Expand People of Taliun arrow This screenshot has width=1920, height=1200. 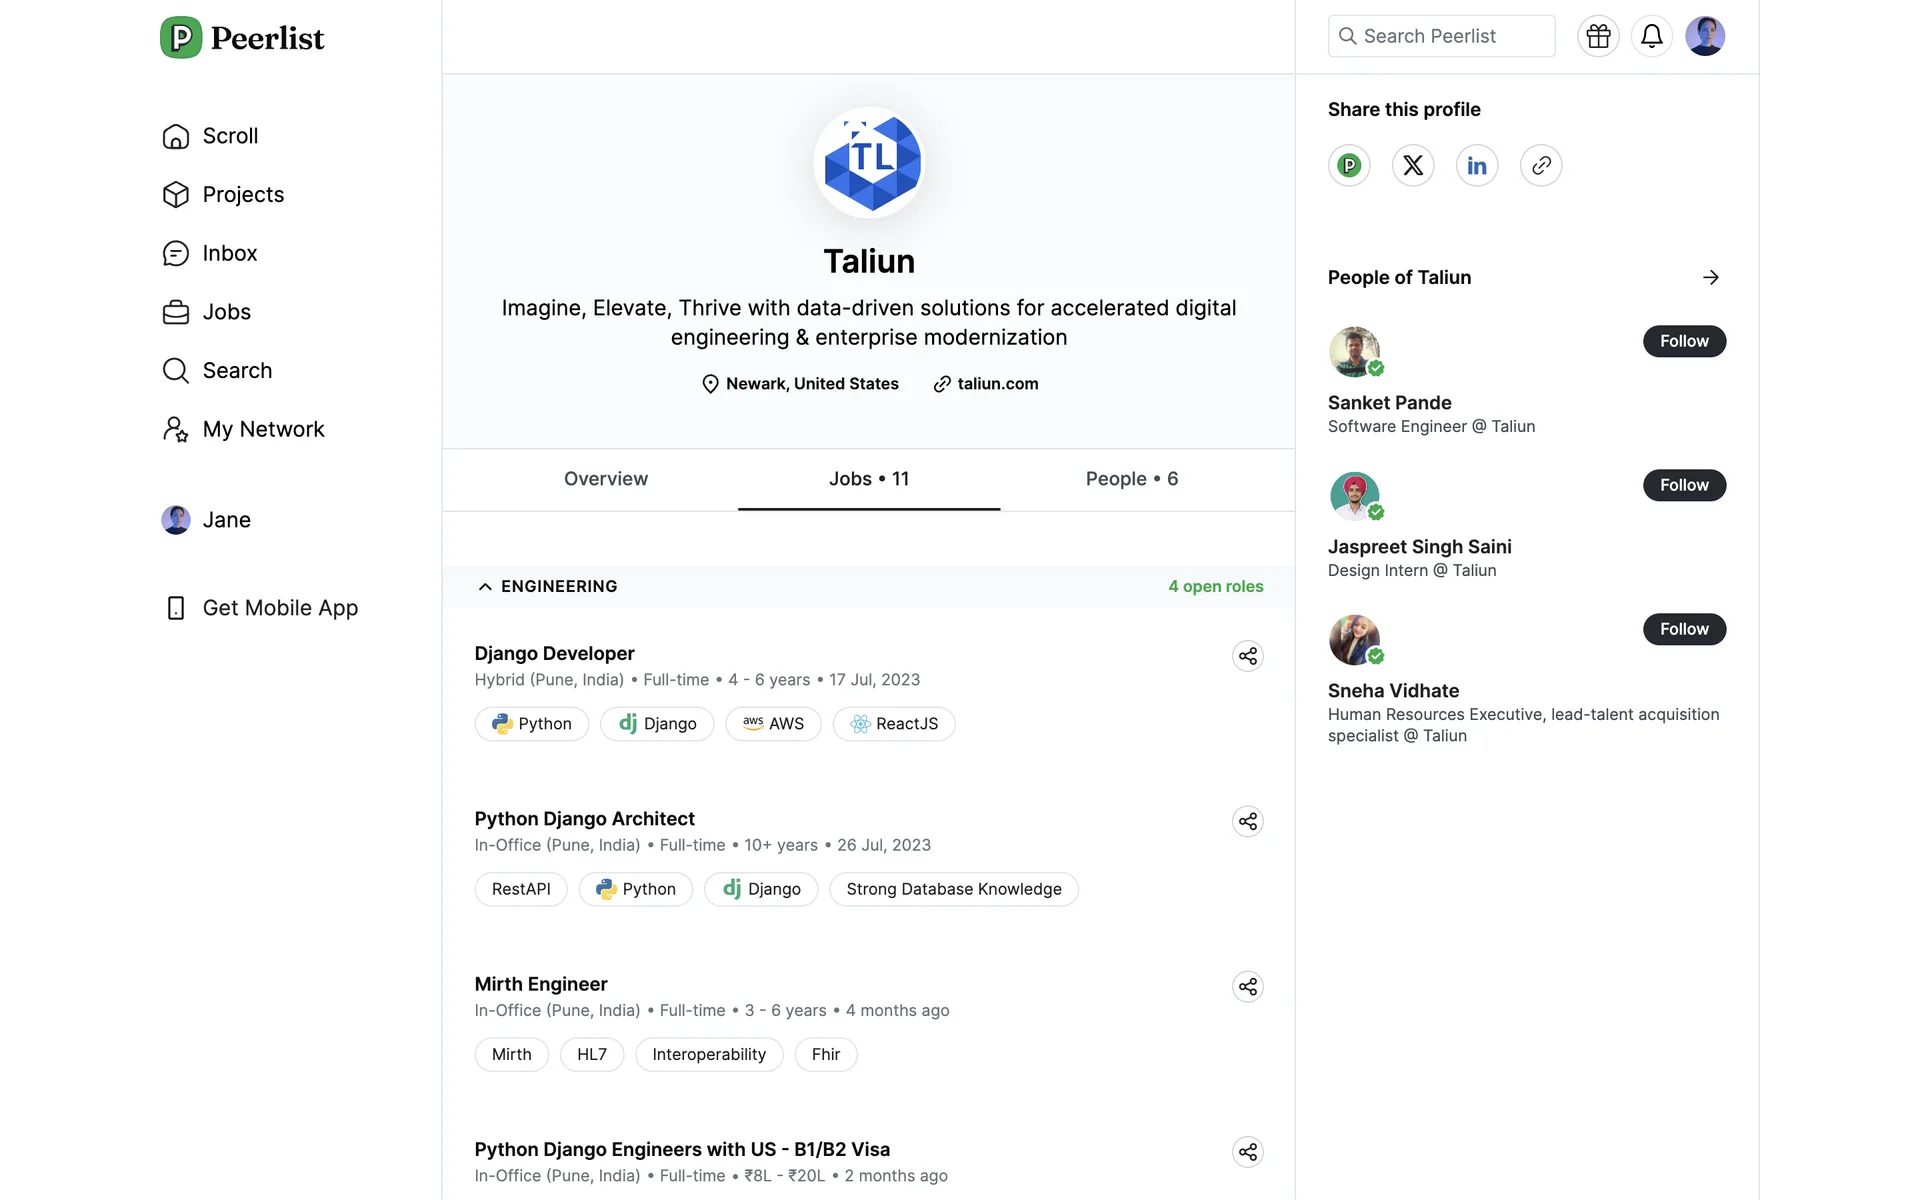click(1710, 277)
